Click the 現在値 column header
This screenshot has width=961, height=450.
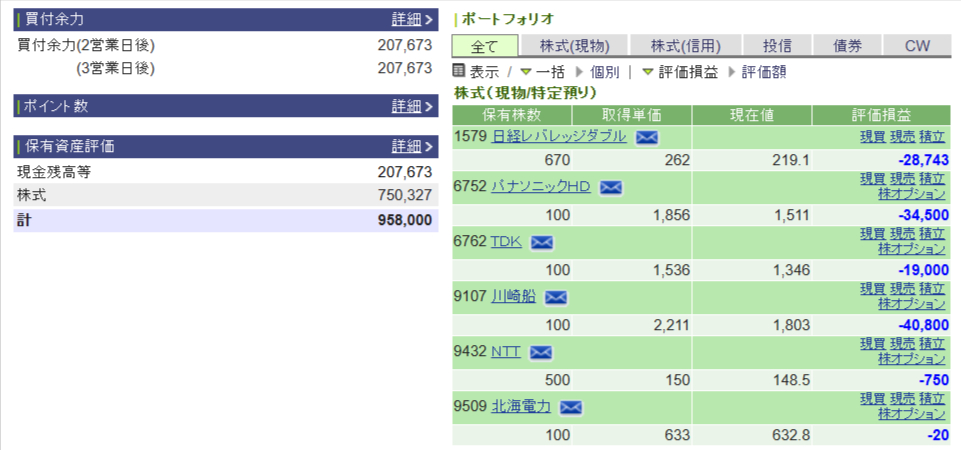tap(752, 115)
